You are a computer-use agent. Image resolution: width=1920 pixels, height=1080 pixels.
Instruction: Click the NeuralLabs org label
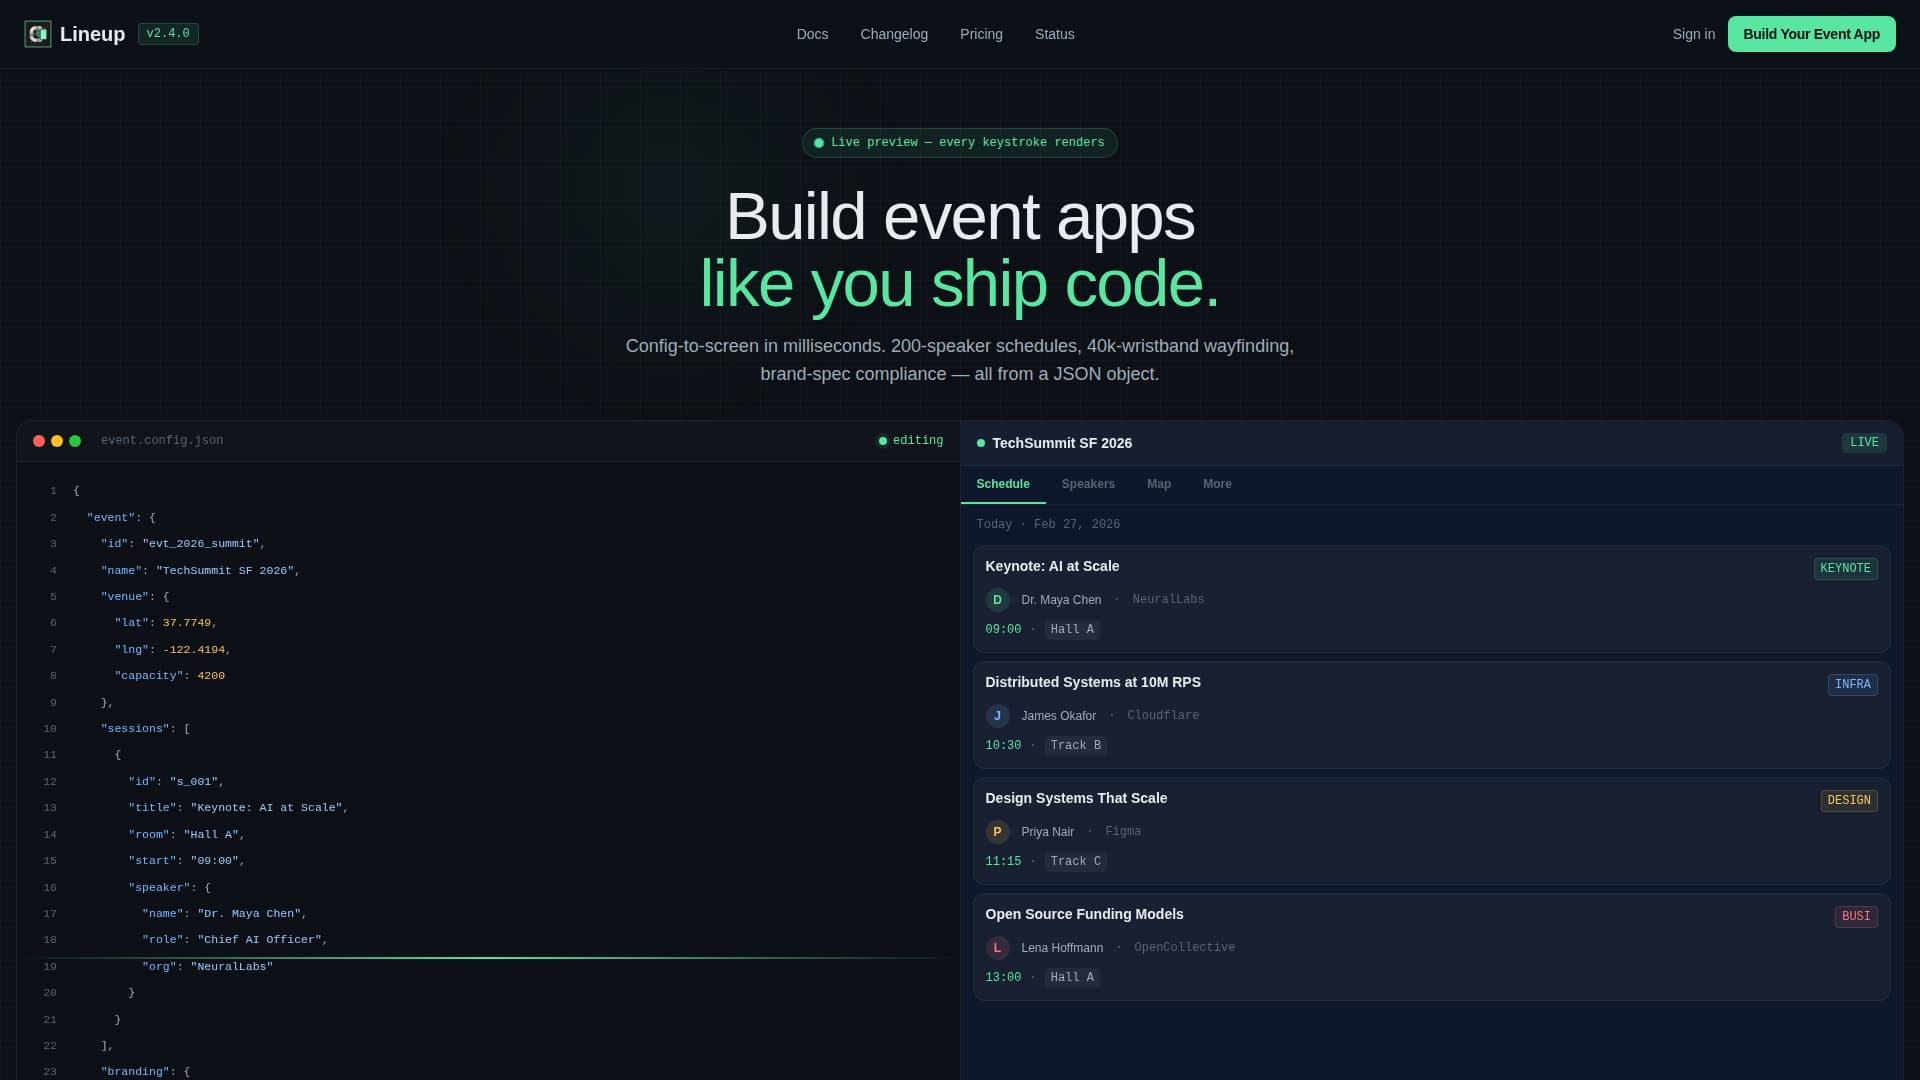[1168, 600]
